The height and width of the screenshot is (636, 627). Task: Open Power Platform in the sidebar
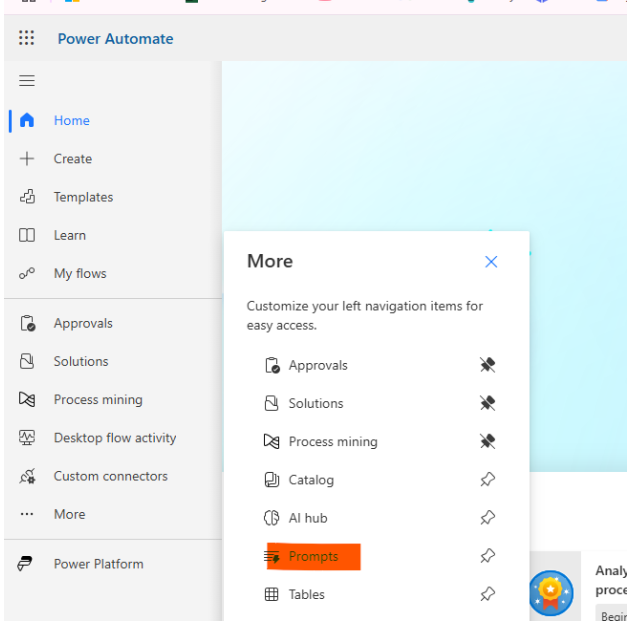(x=99, y=564)
